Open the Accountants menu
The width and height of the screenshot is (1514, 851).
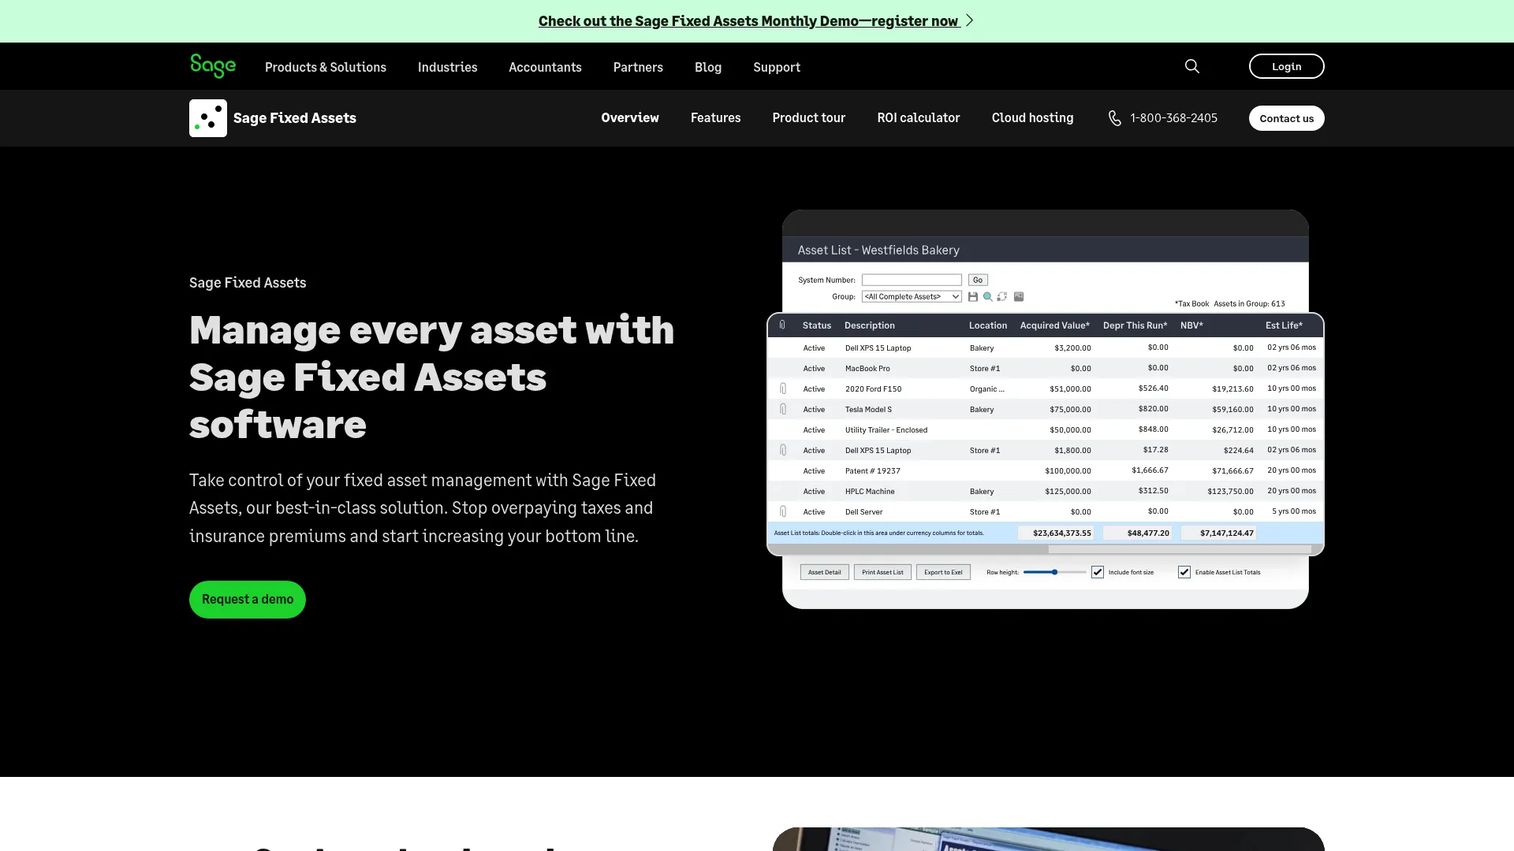[545, 67]
